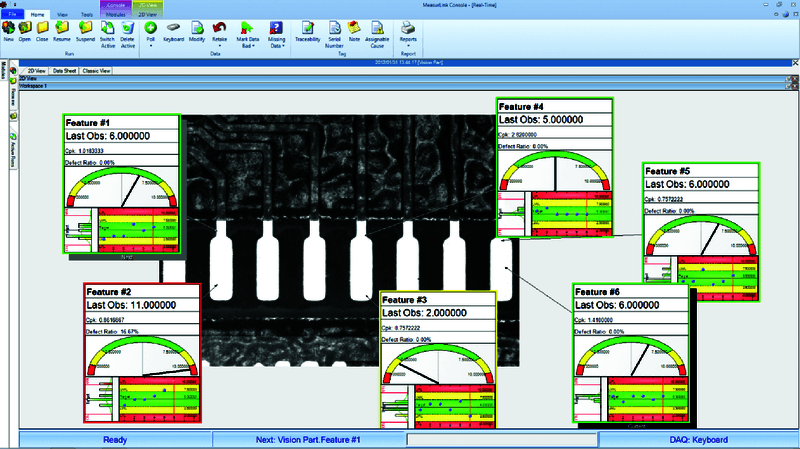Click 'Last Obs: 2.000000' on Feature #3

click(424, 313)
